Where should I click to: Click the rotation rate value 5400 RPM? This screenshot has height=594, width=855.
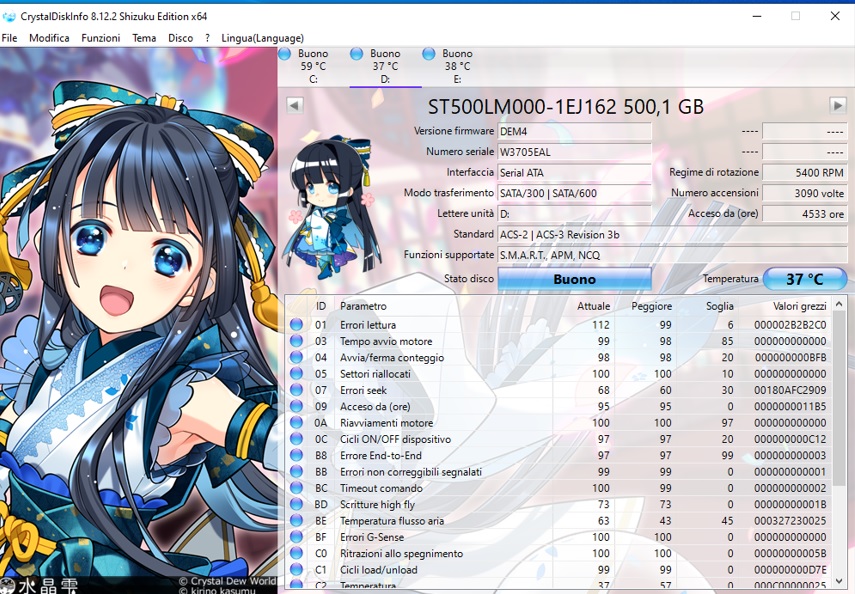(x=805, y=173)
